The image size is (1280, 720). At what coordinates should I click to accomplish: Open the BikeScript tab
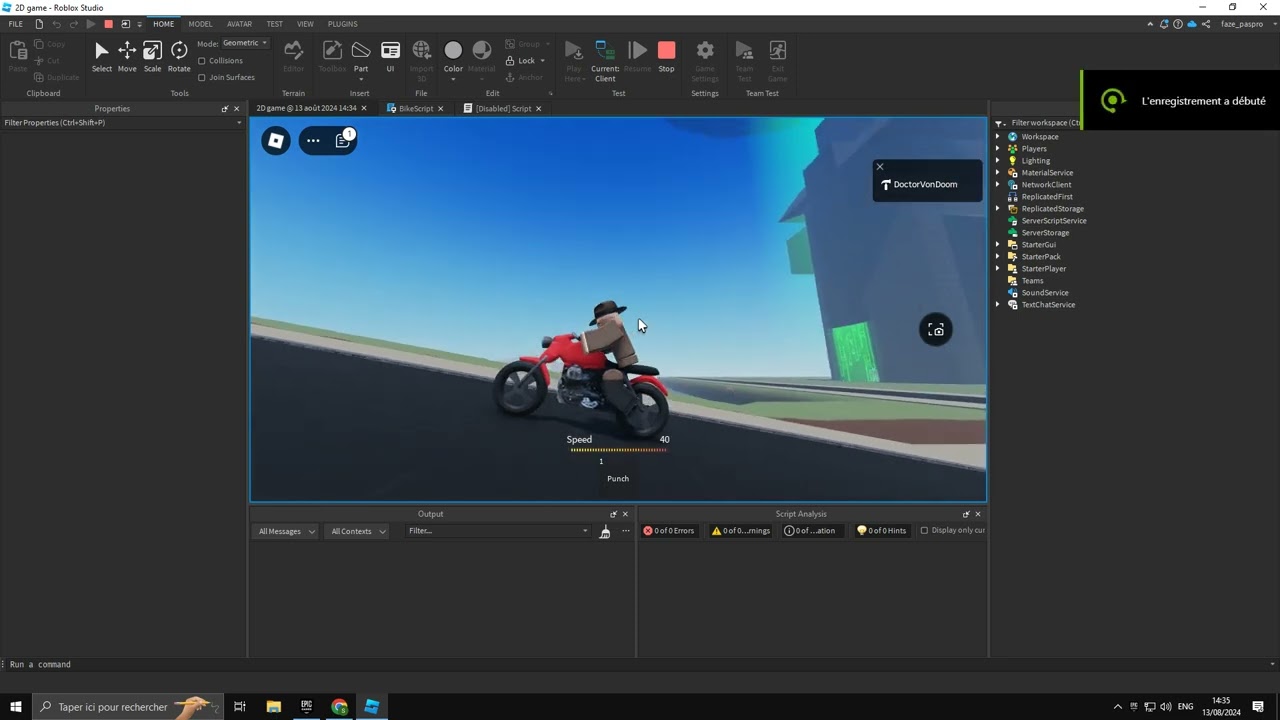click(x=415, y=108)
